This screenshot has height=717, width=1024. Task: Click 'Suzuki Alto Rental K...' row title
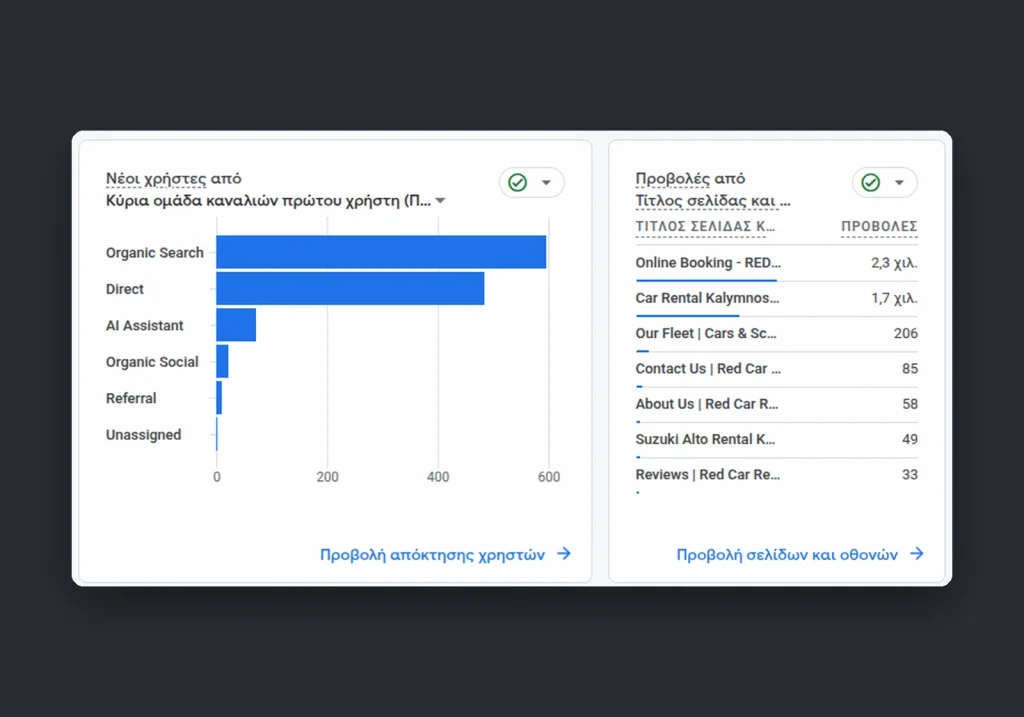tap(705, 439)
